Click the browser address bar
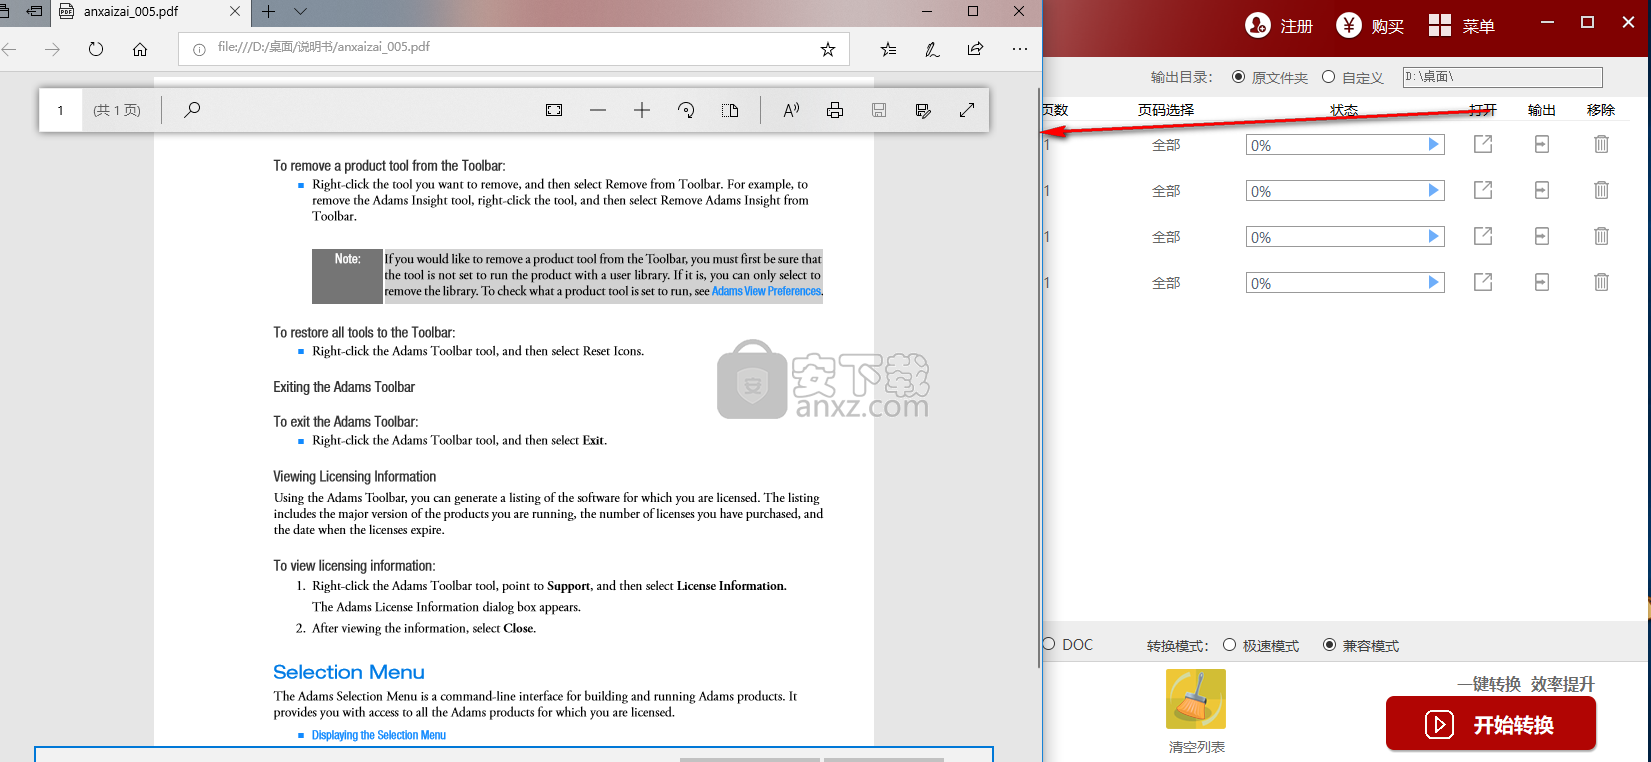 point(514,48)
